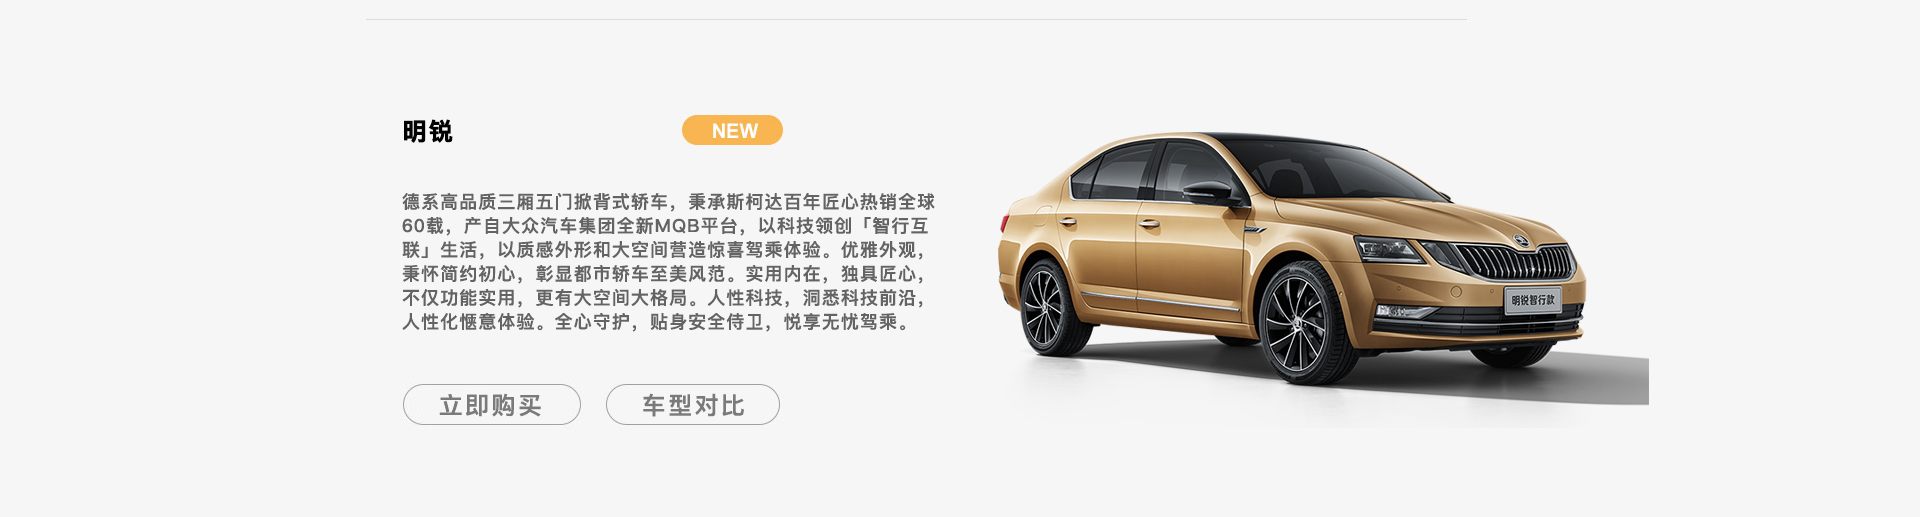Click the 明锐智行款 license plate

(x=1532, y=300)
